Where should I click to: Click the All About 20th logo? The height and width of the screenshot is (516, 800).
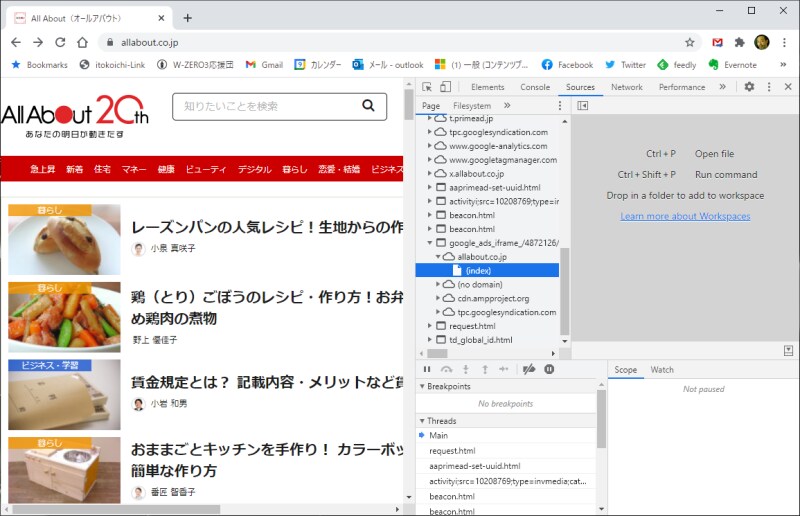click(x=74, y=115)
